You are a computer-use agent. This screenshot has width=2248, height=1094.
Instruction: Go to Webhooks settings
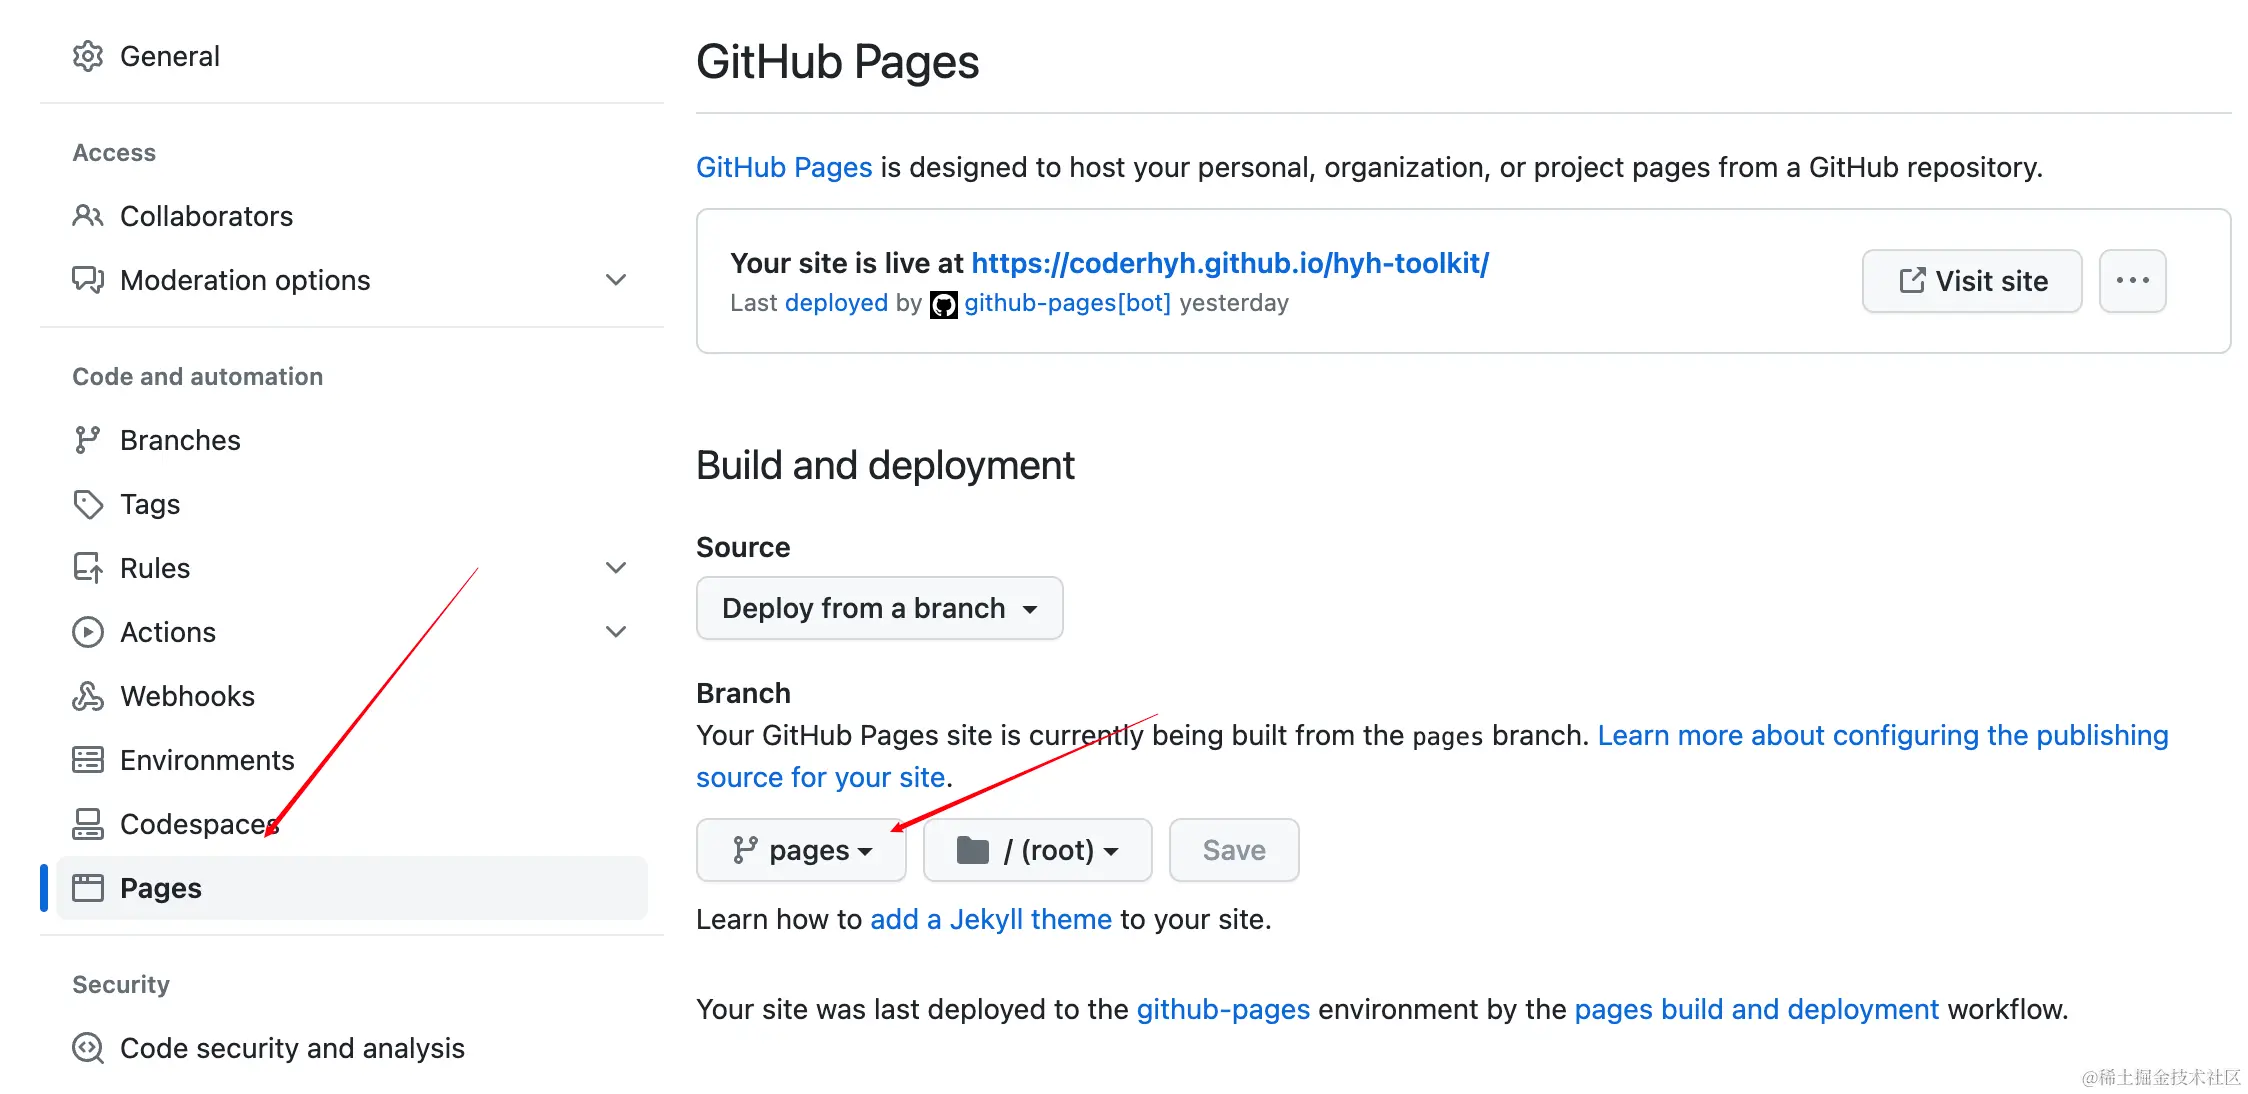352,696
